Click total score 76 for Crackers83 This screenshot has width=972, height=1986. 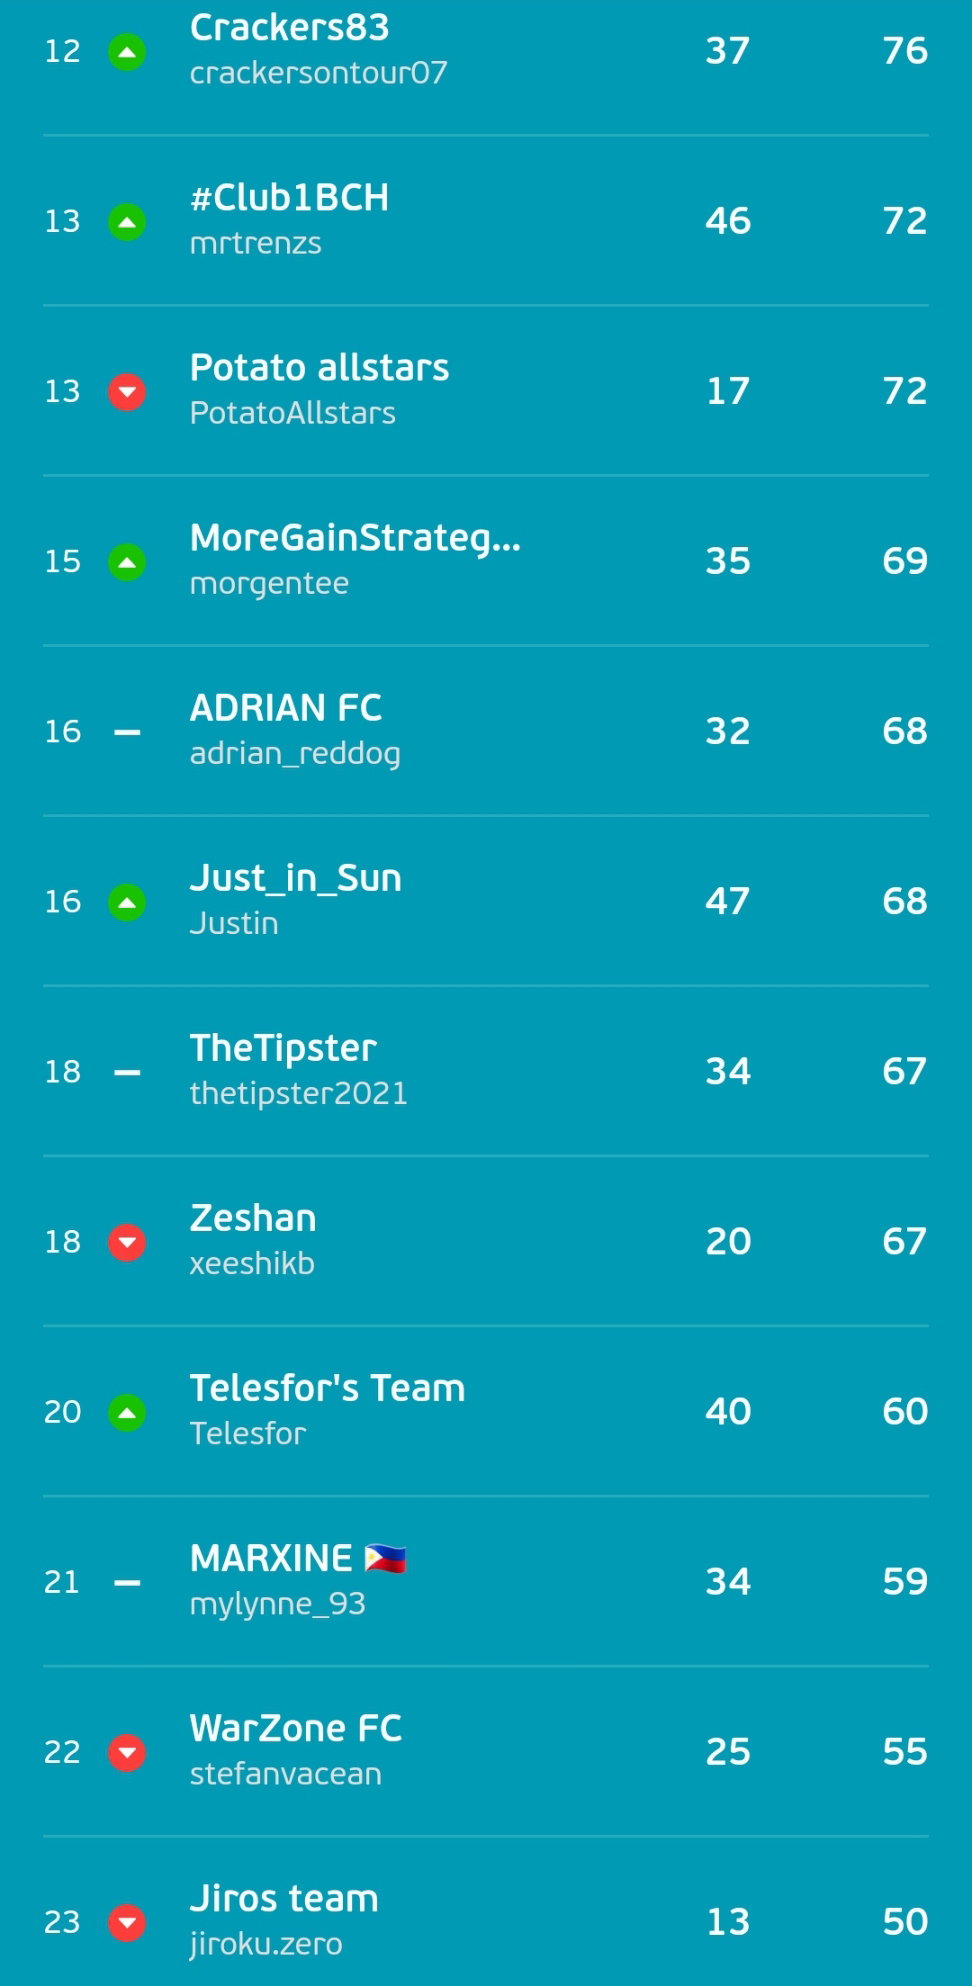[x=905, y=51]
